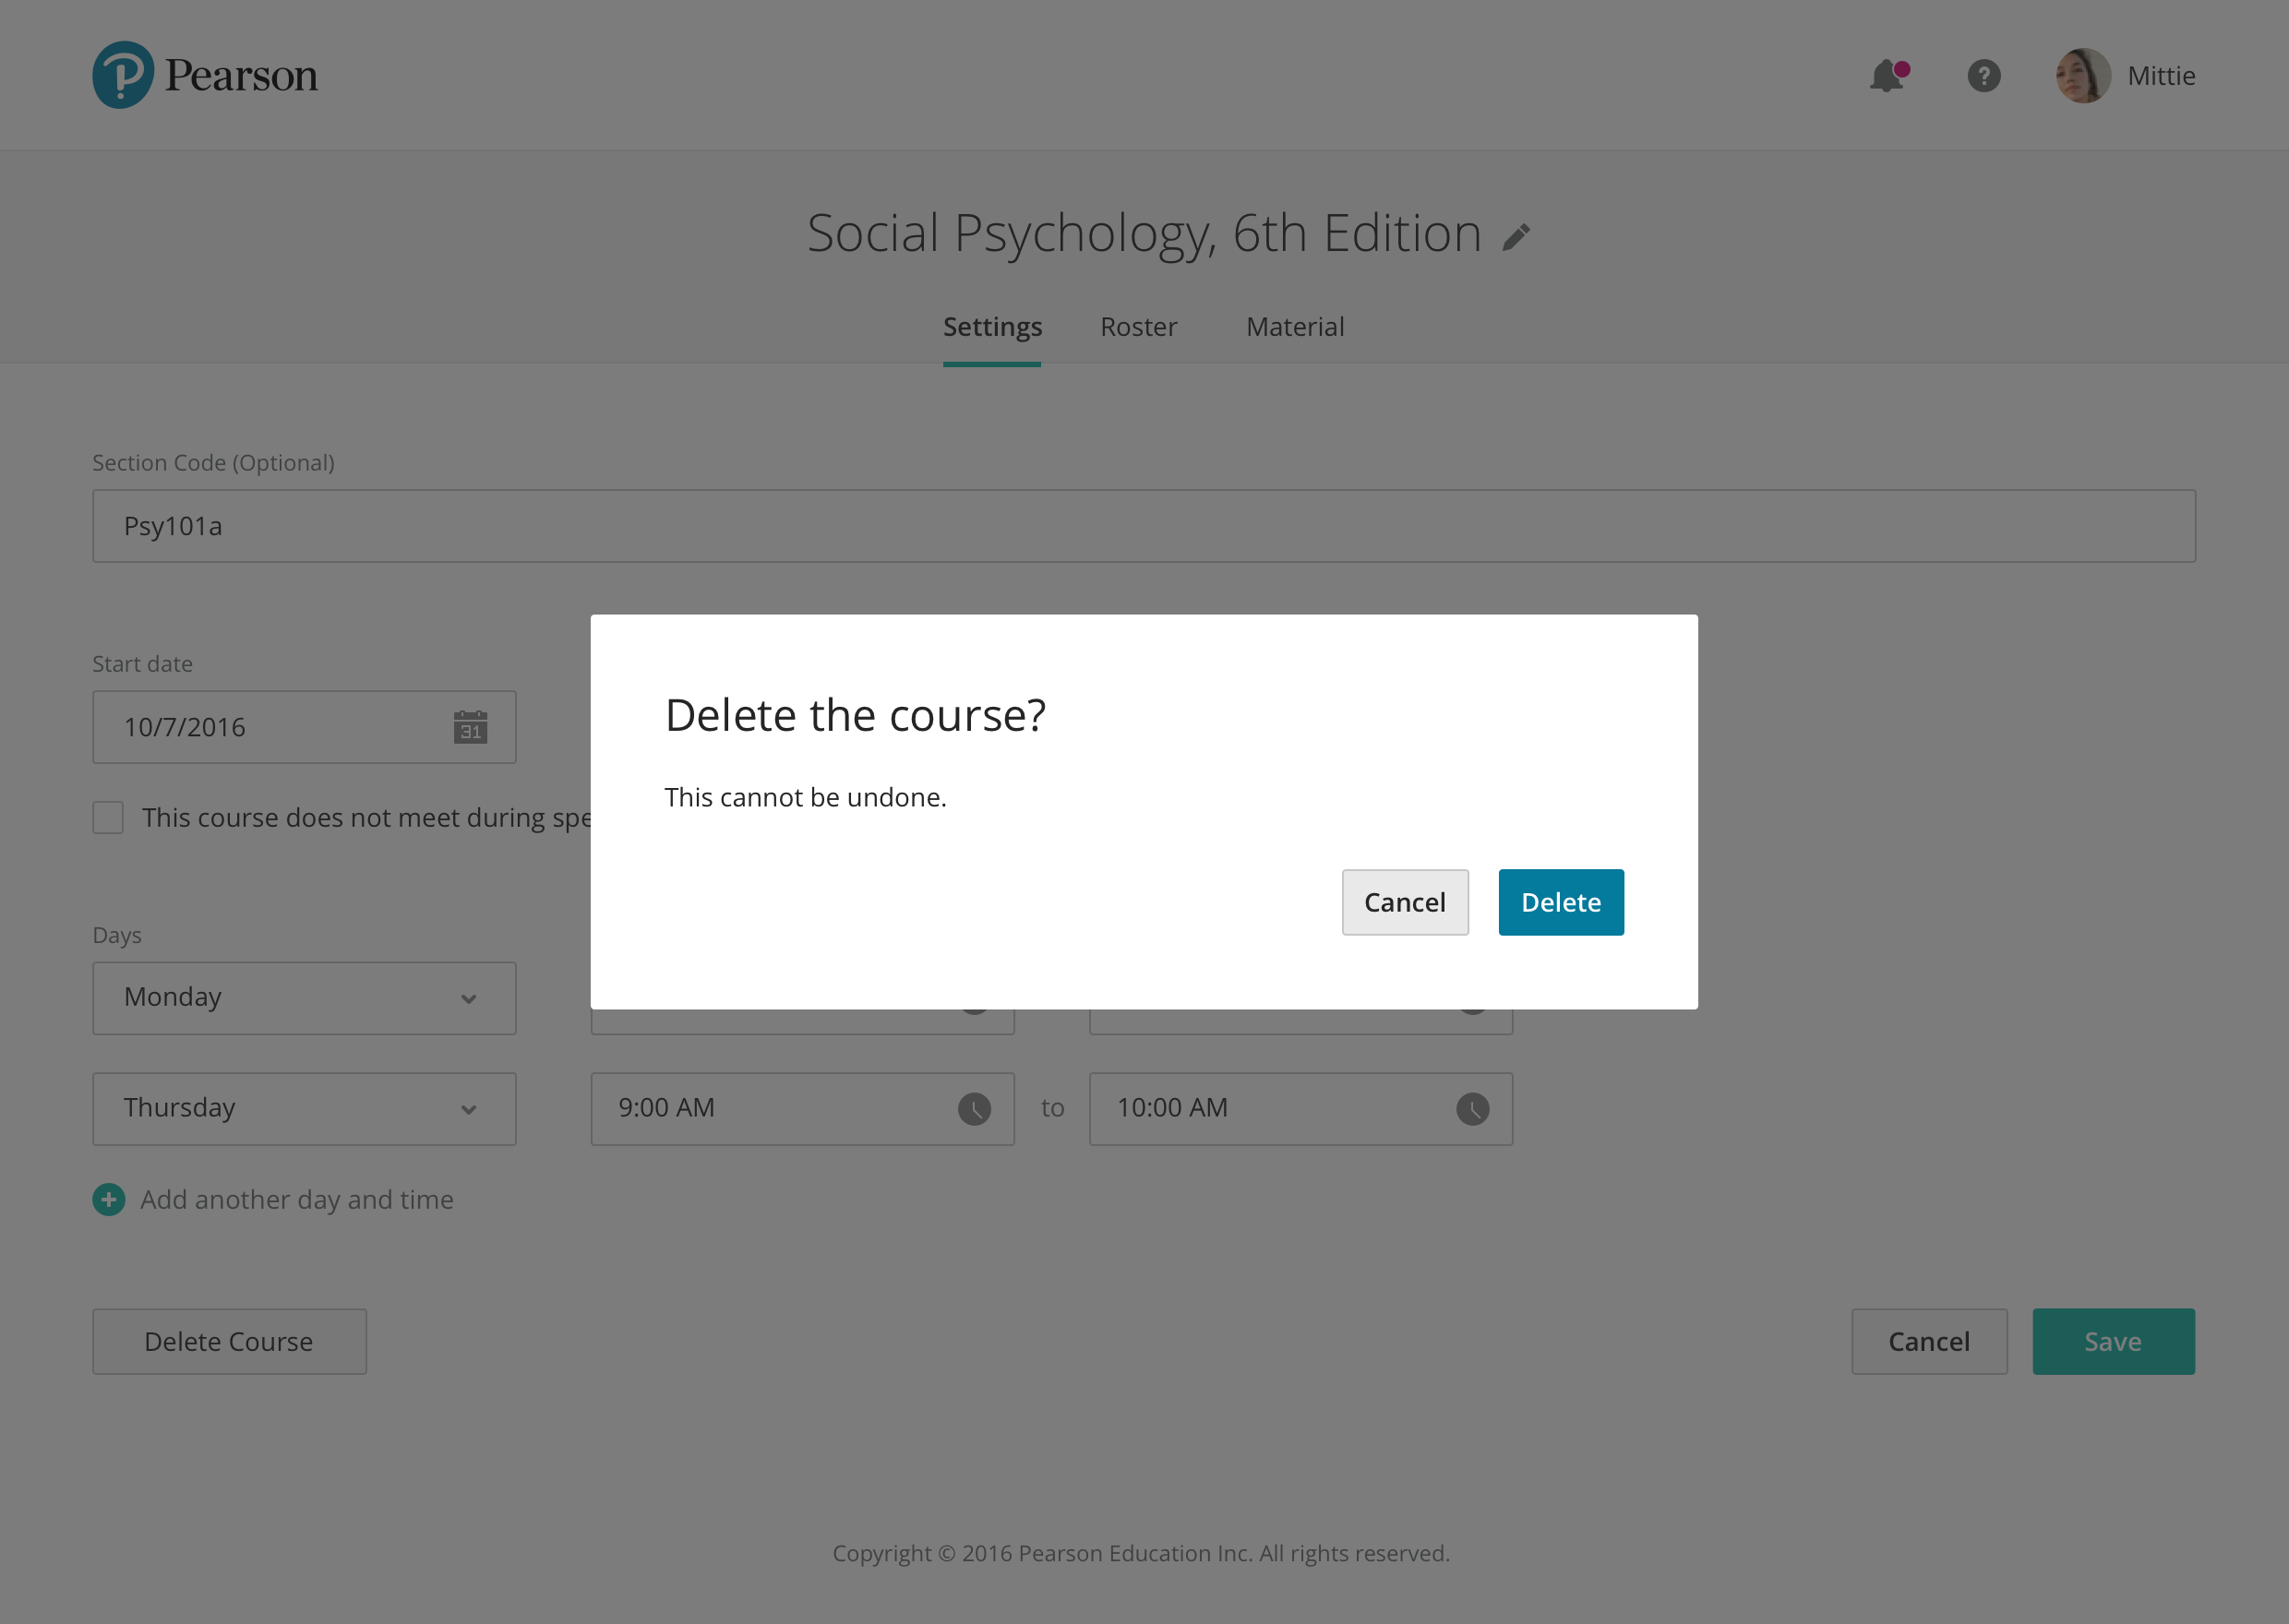This screenshot has height=1624, width=2289.
Task: Open the Start date calendar picker icon
Action: tap(470, 727)
